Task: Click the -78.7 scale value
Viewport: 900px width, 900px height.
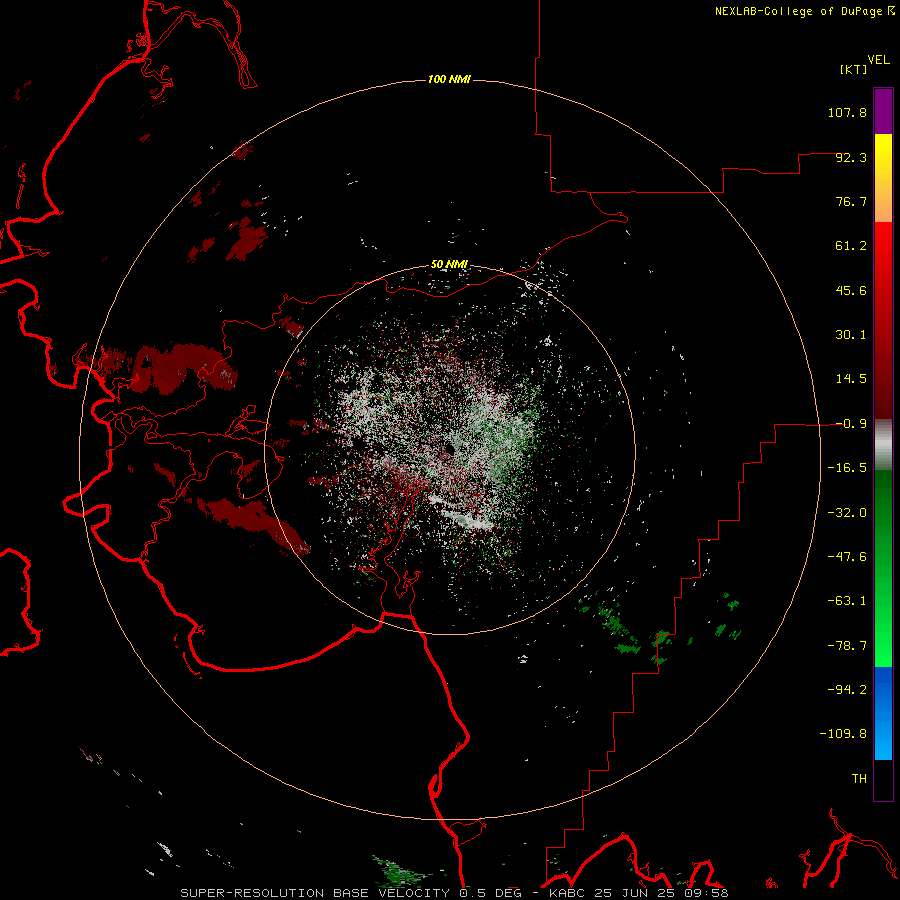Action: coord(847,646)
